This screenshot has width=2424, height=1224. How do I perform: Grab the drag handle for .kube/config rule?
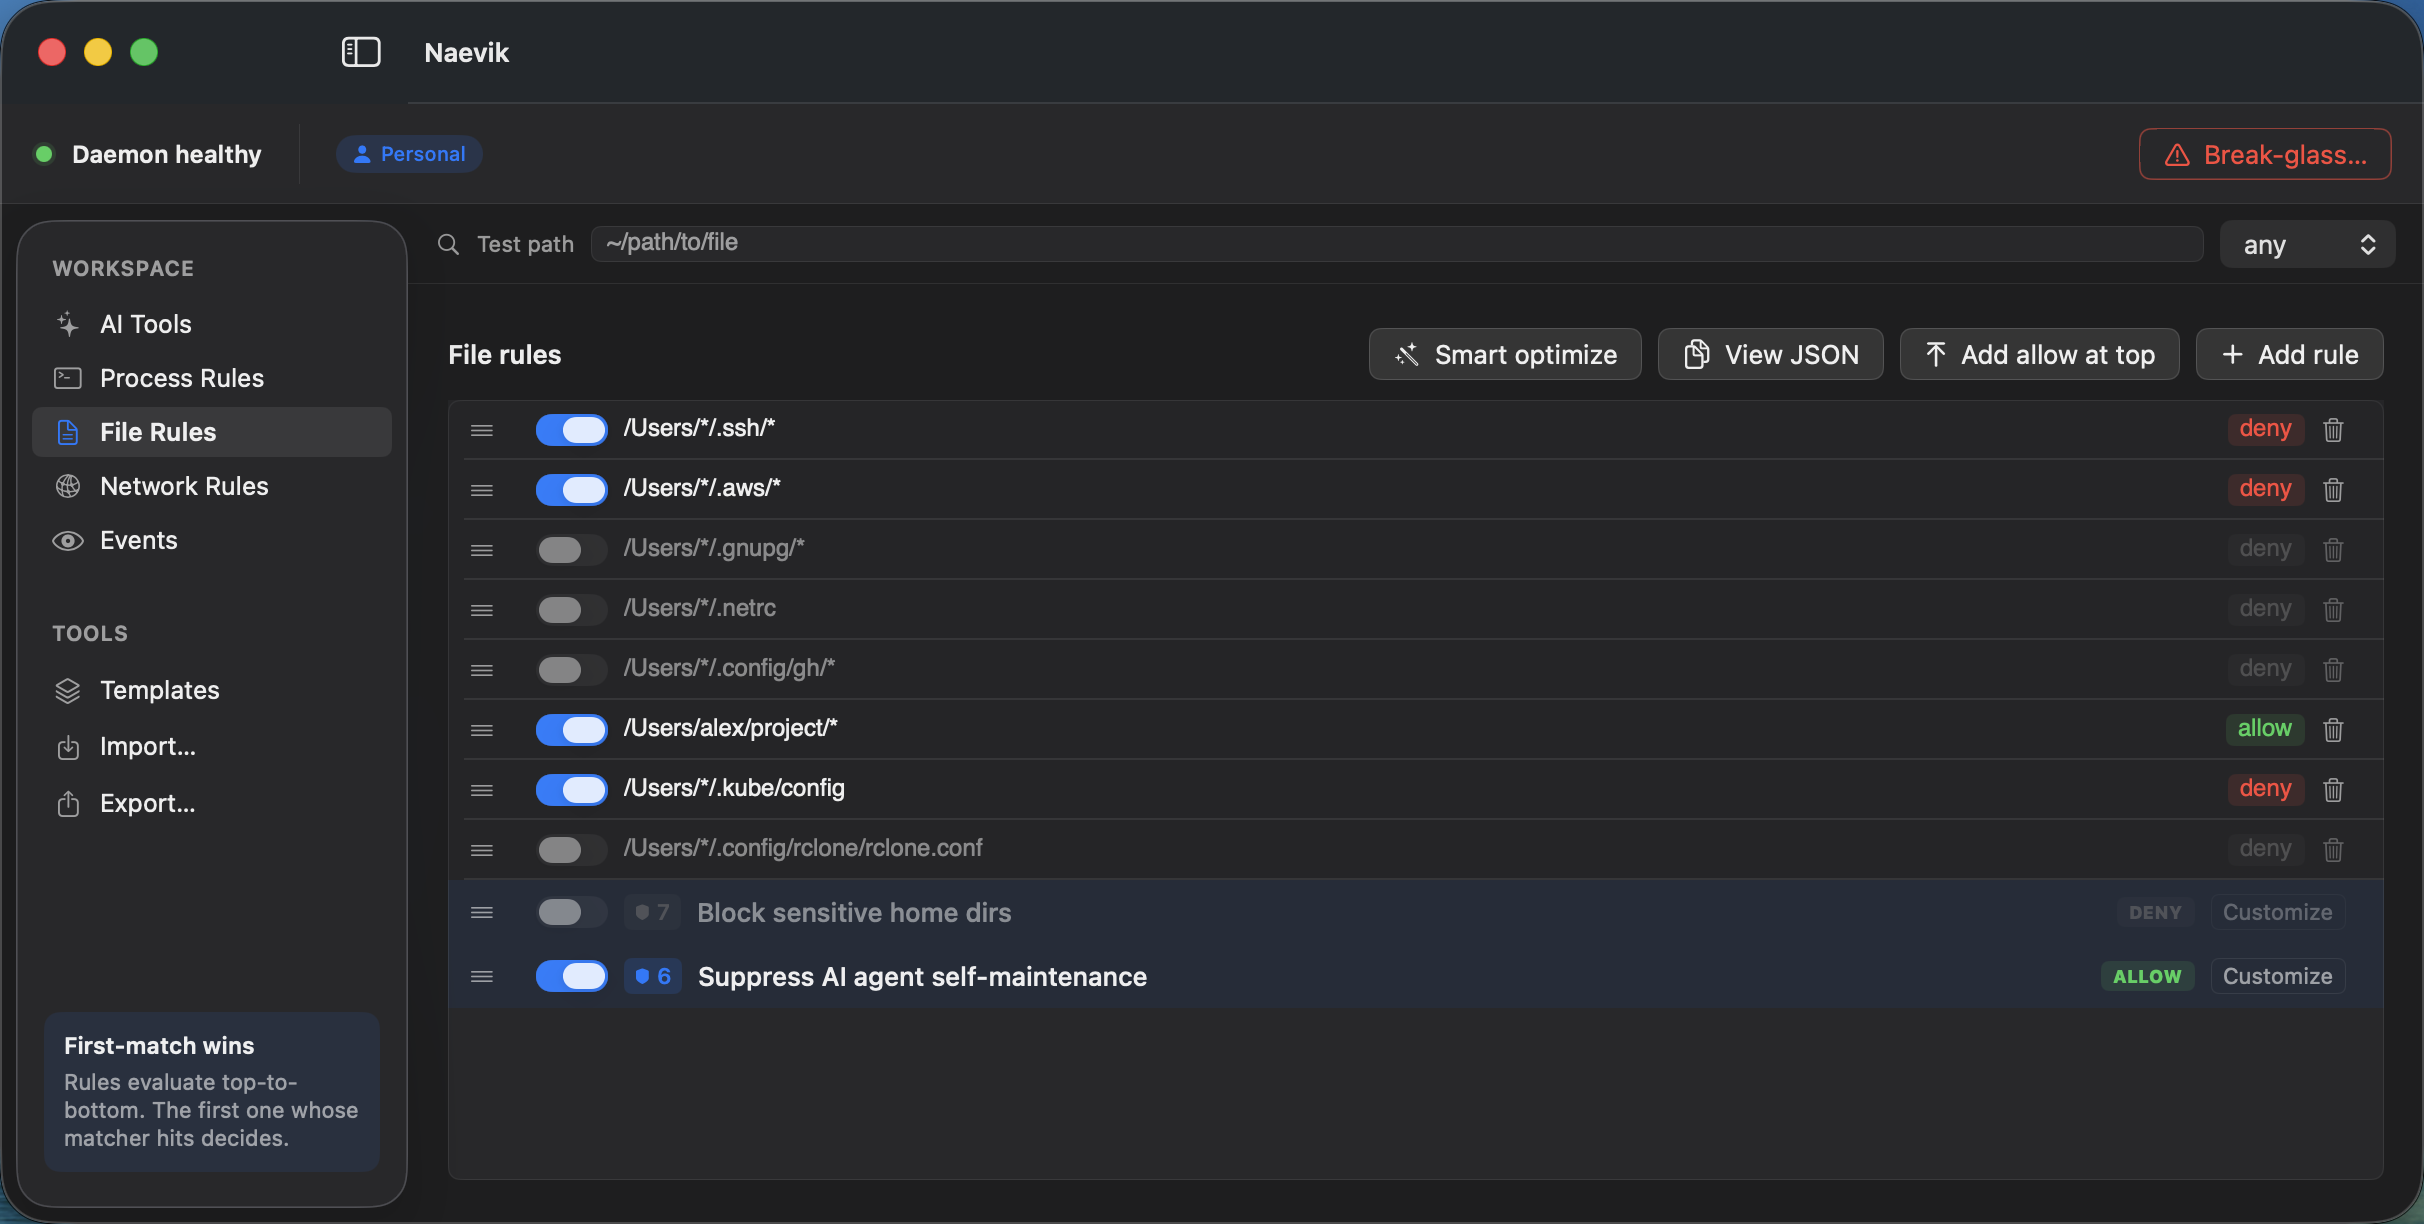pyautogui.click(x=482, y=790)
